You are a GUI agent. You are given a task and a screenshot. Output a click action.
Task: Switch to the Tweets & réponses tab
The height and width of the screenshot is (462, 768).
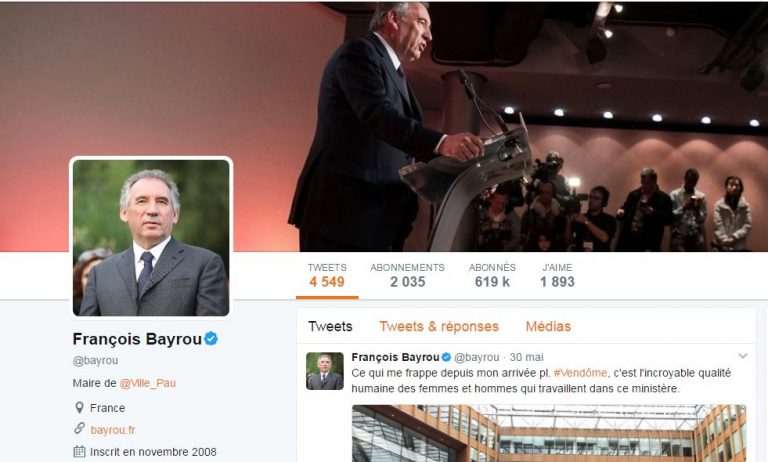[439, 326]
